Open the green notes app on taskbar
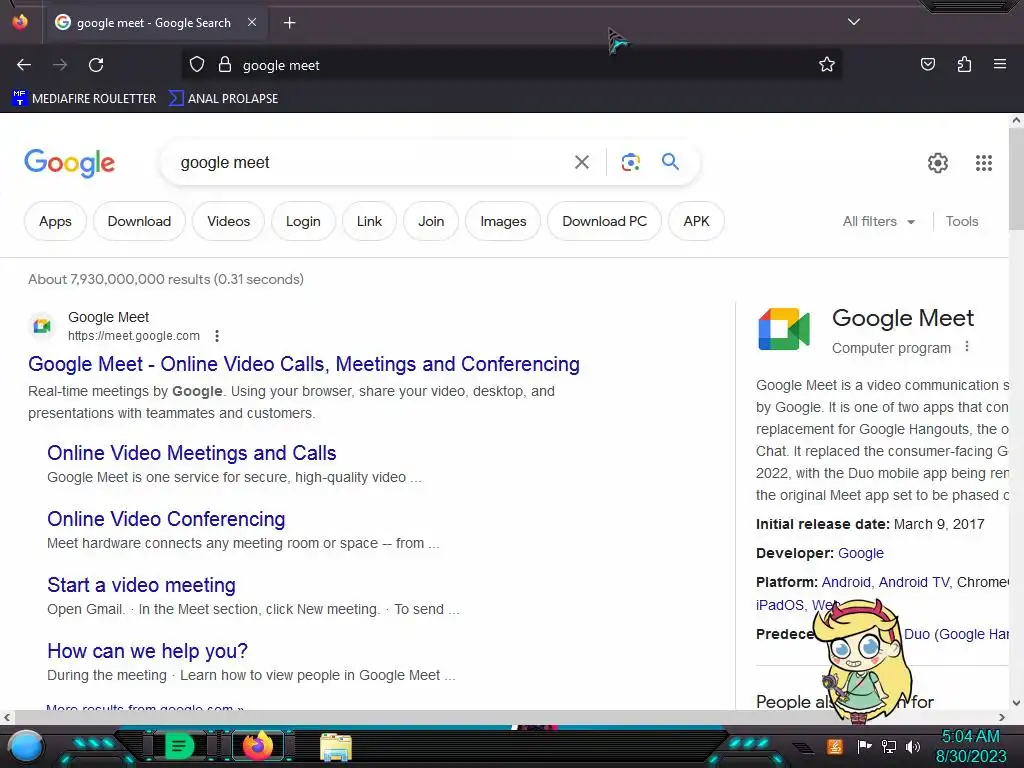 [x=178, y=746]
